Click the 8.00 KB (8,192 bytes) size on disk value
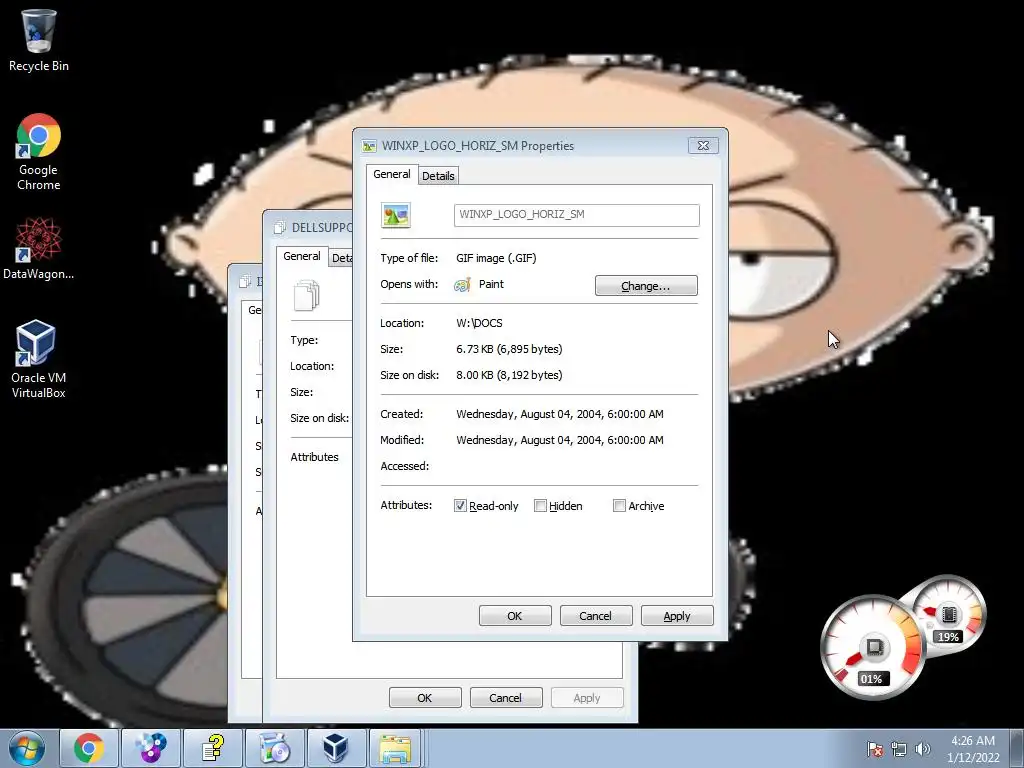The height and width of the screenshot is (768, 1024). pos(509,376)
